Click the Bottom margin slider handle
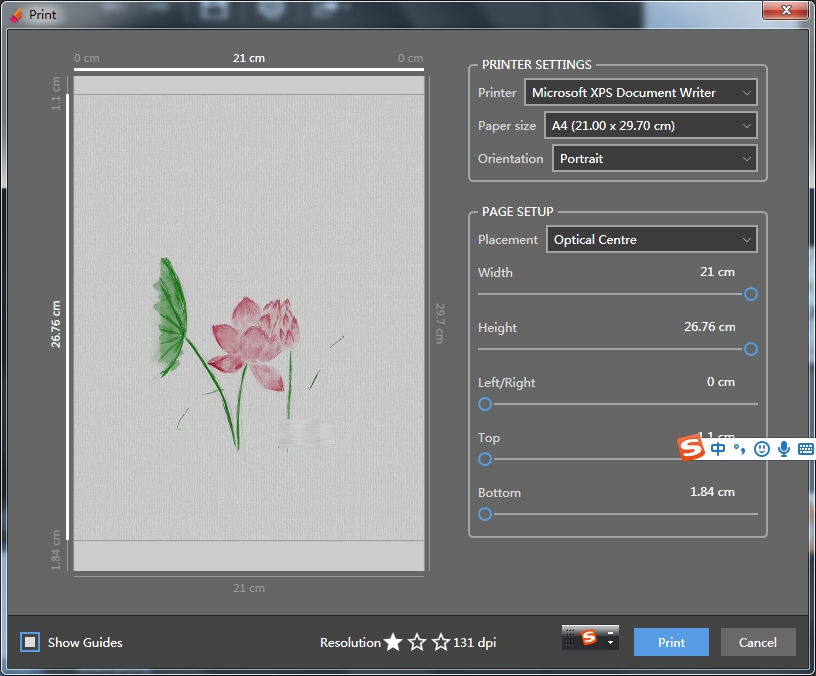 coord(485,514)
